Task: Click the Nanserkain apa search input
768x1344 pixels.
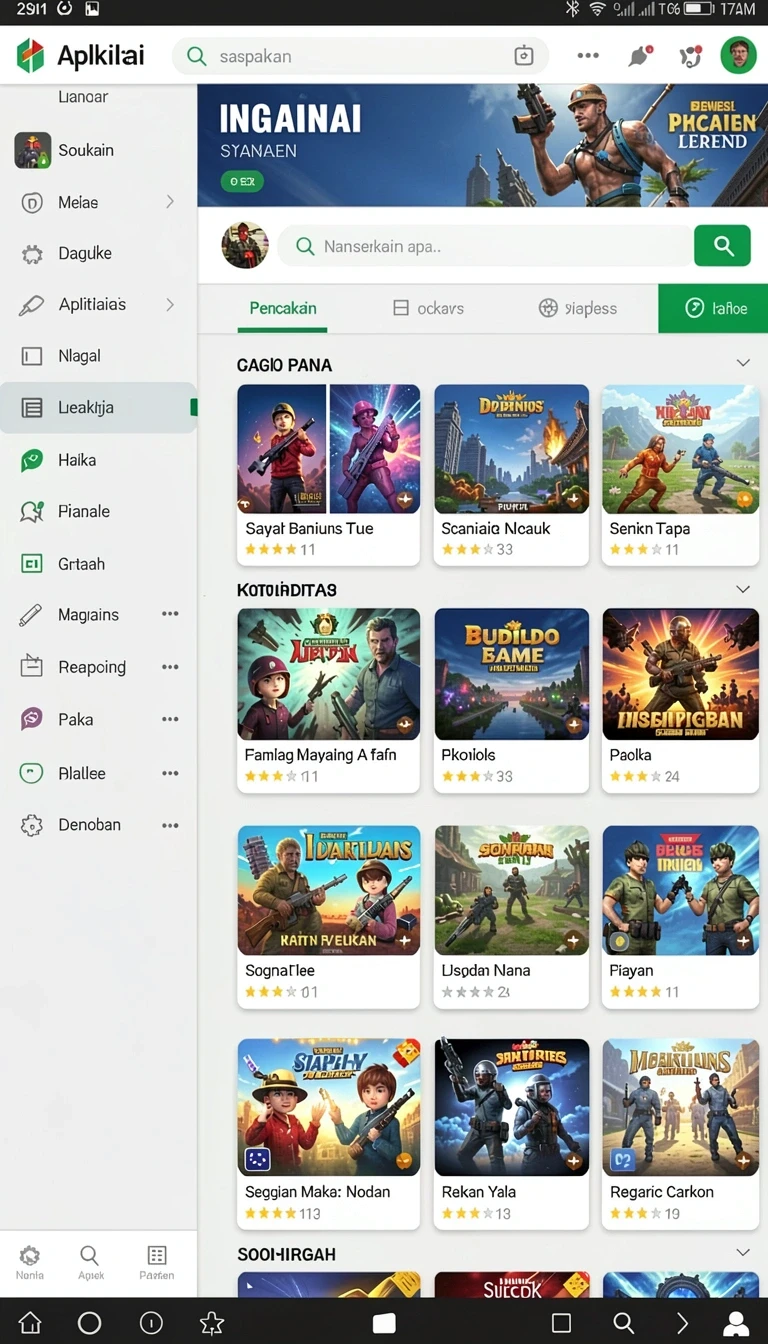Action: [x=485, y=246]
